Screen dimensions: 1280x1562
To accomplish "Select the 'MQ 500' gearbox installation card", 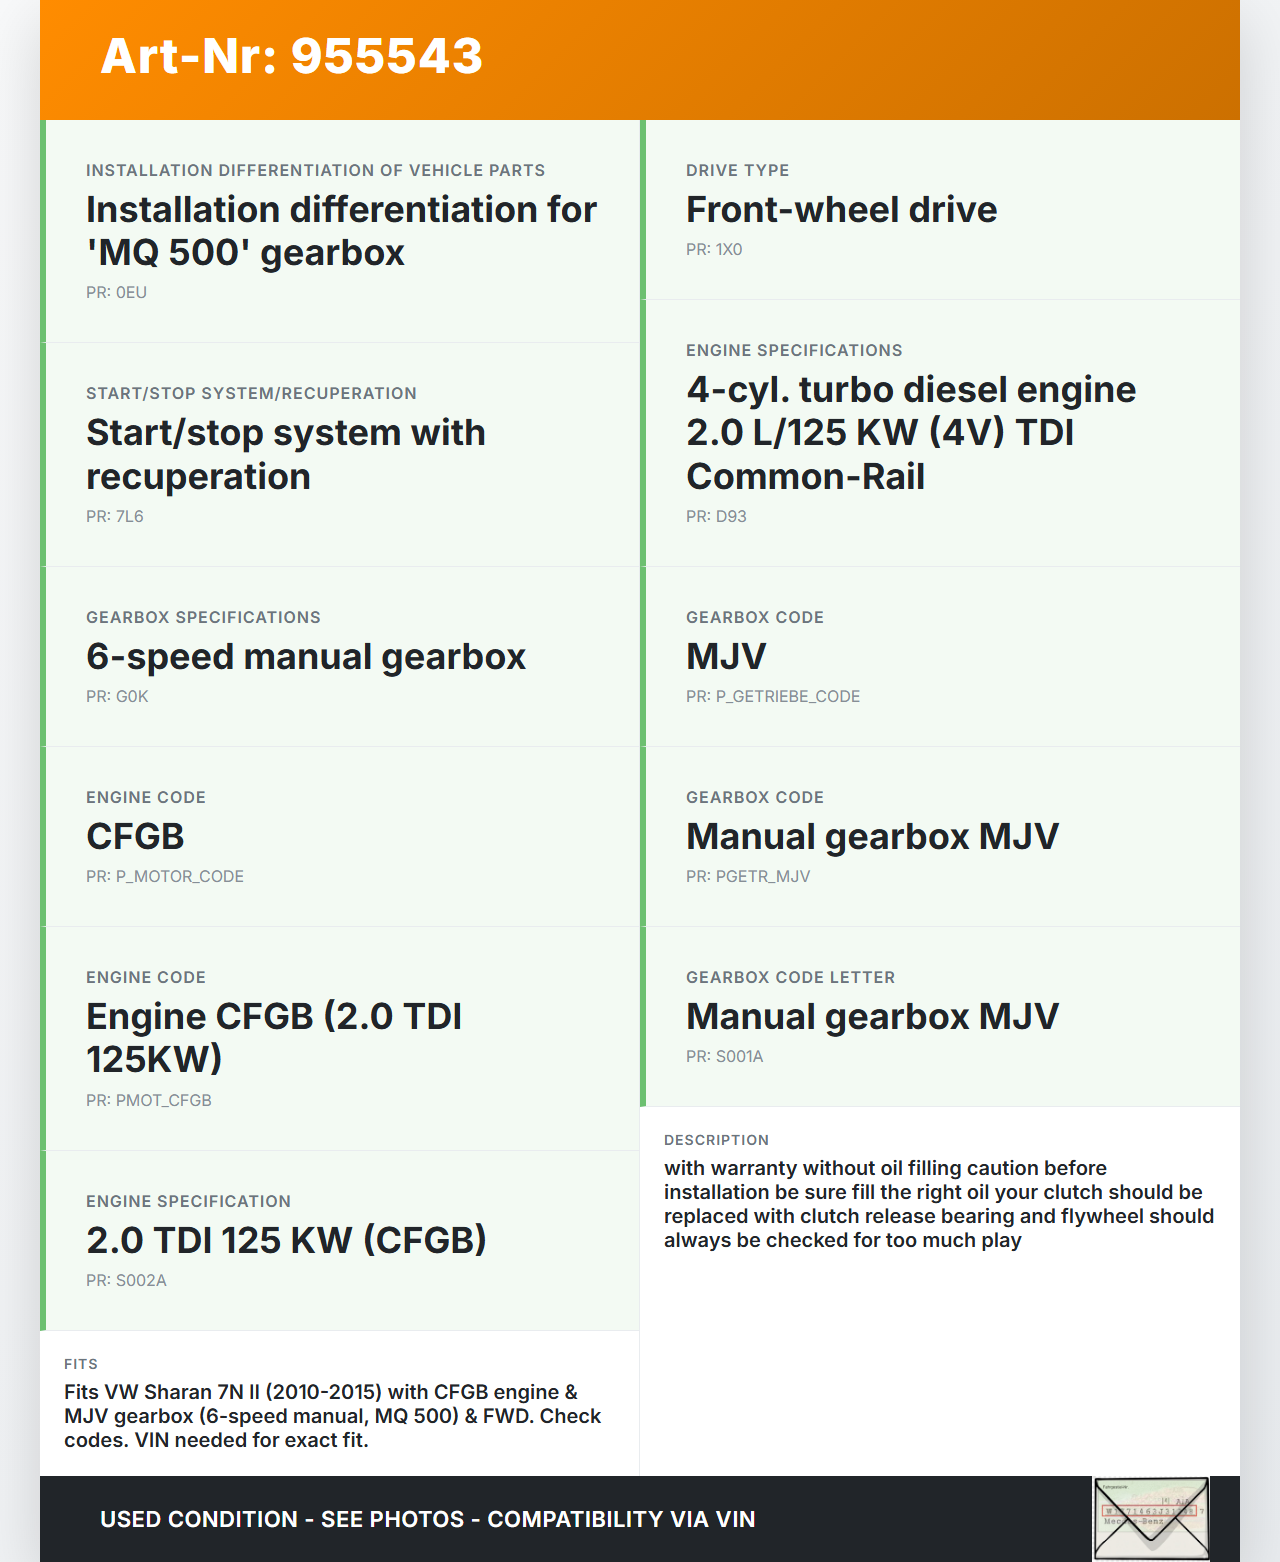I will coord(341,231).
